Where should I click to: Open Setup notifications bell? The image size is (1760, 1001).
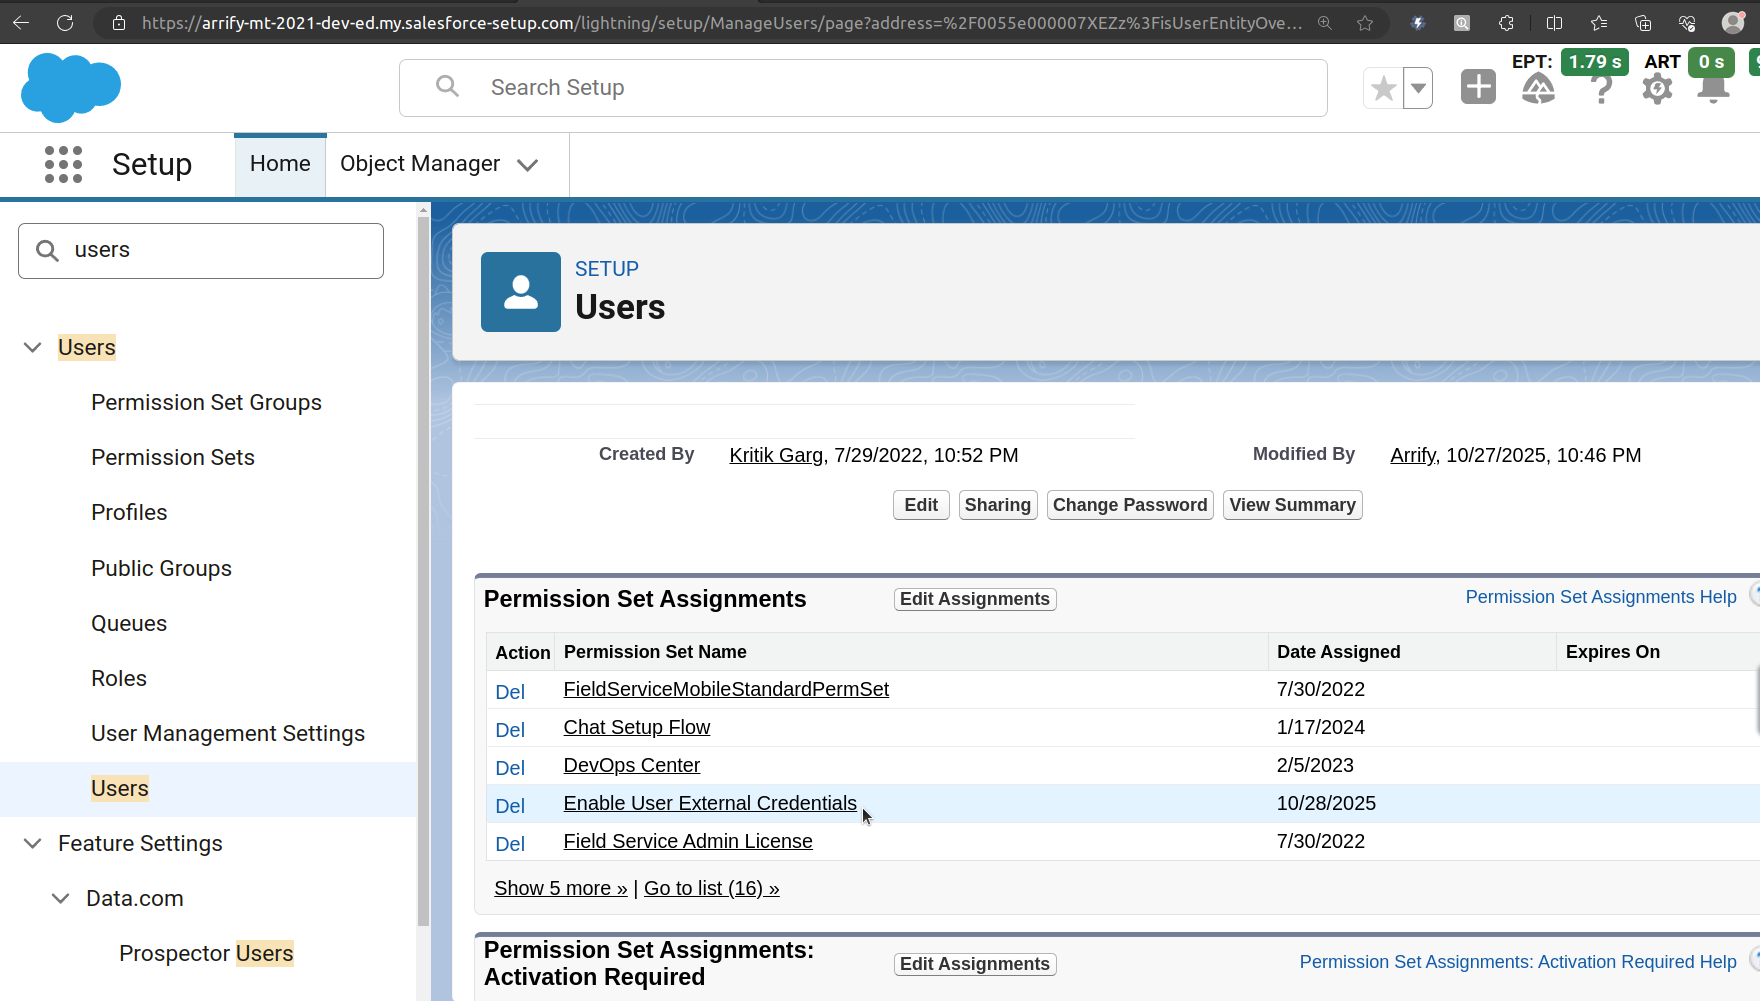[1713, 88]
